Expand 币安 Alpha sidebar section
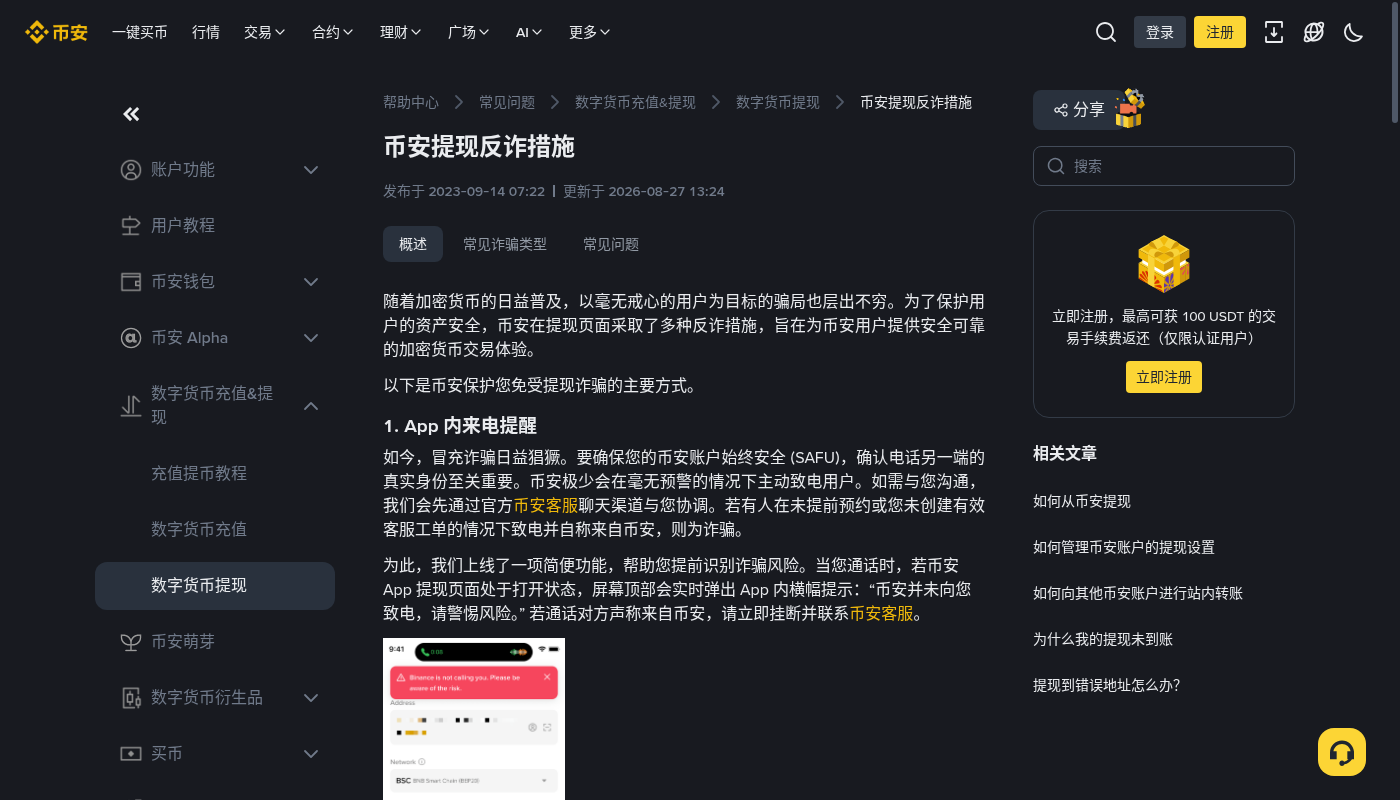 [x=311, y=338]
